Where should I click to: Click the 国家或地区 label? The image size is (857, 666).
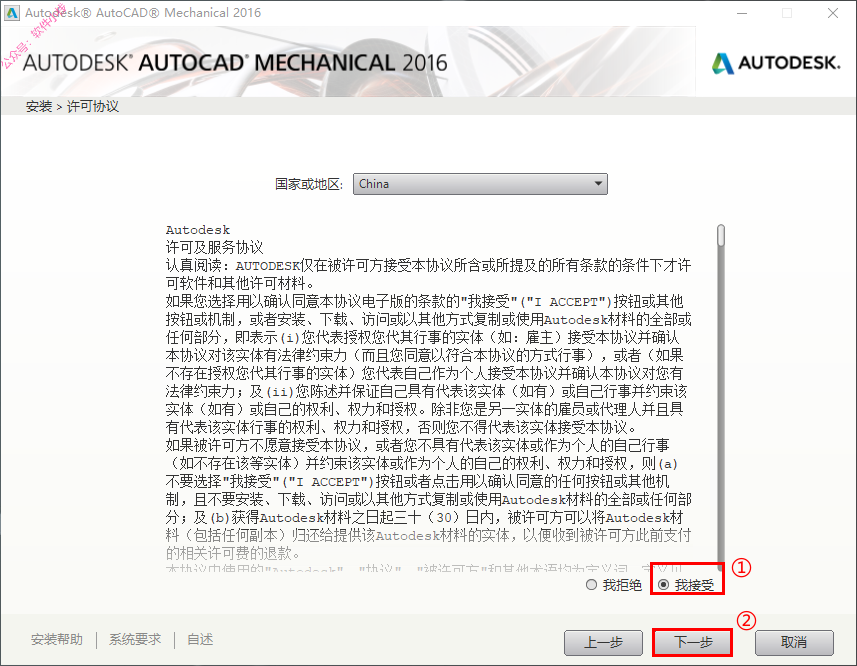309,184
